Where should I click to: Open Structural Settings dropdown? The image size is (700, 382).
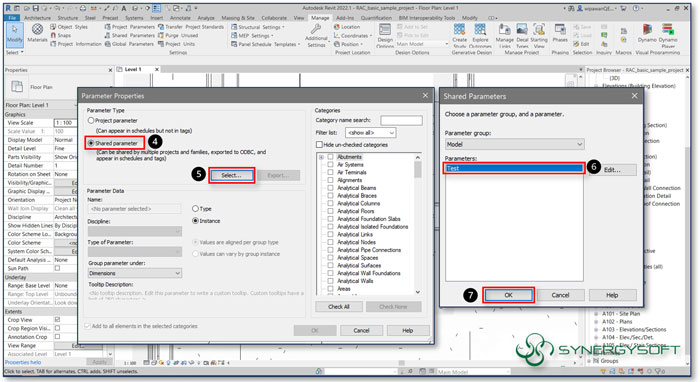[x=258, y=27]
